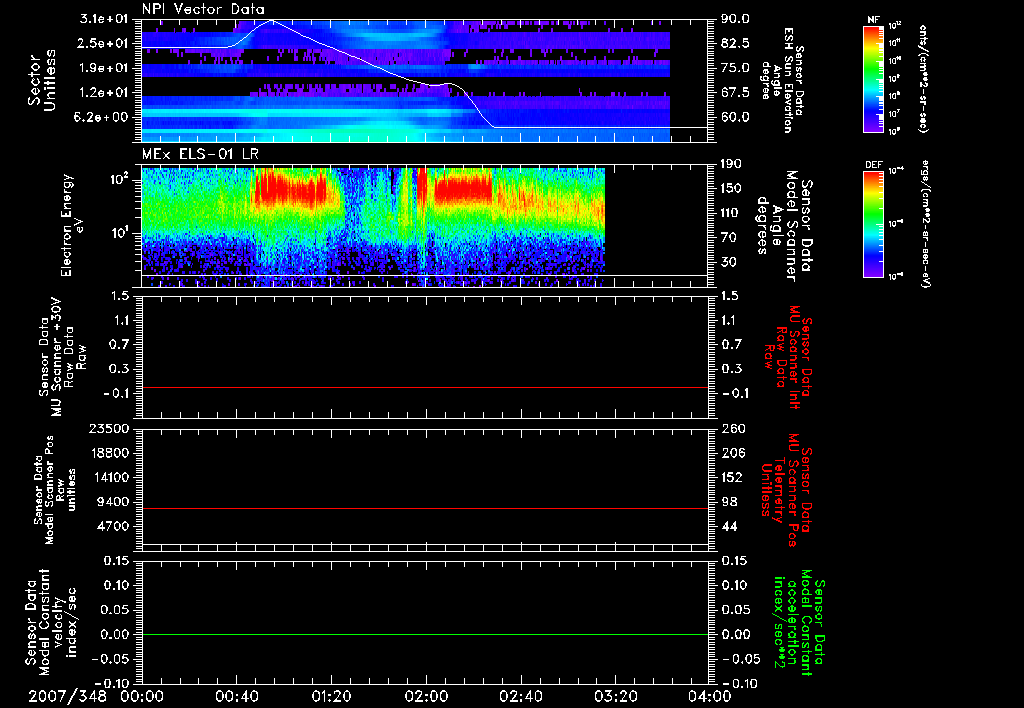
Task: Click the 260 telemetry tick value
Action: tap(732, 429)
